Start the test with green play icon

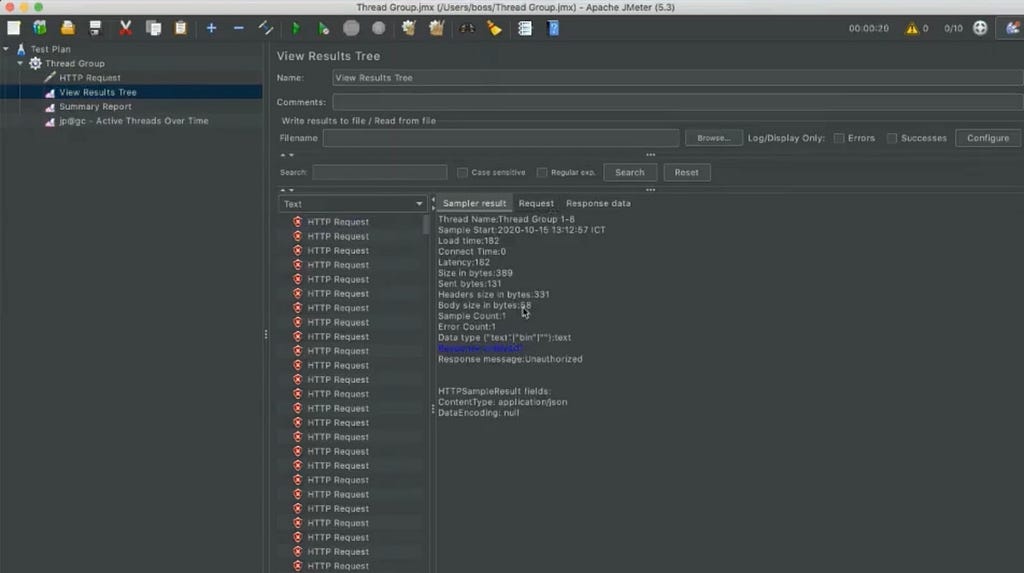pyautogui.click(x=296, y=28)
